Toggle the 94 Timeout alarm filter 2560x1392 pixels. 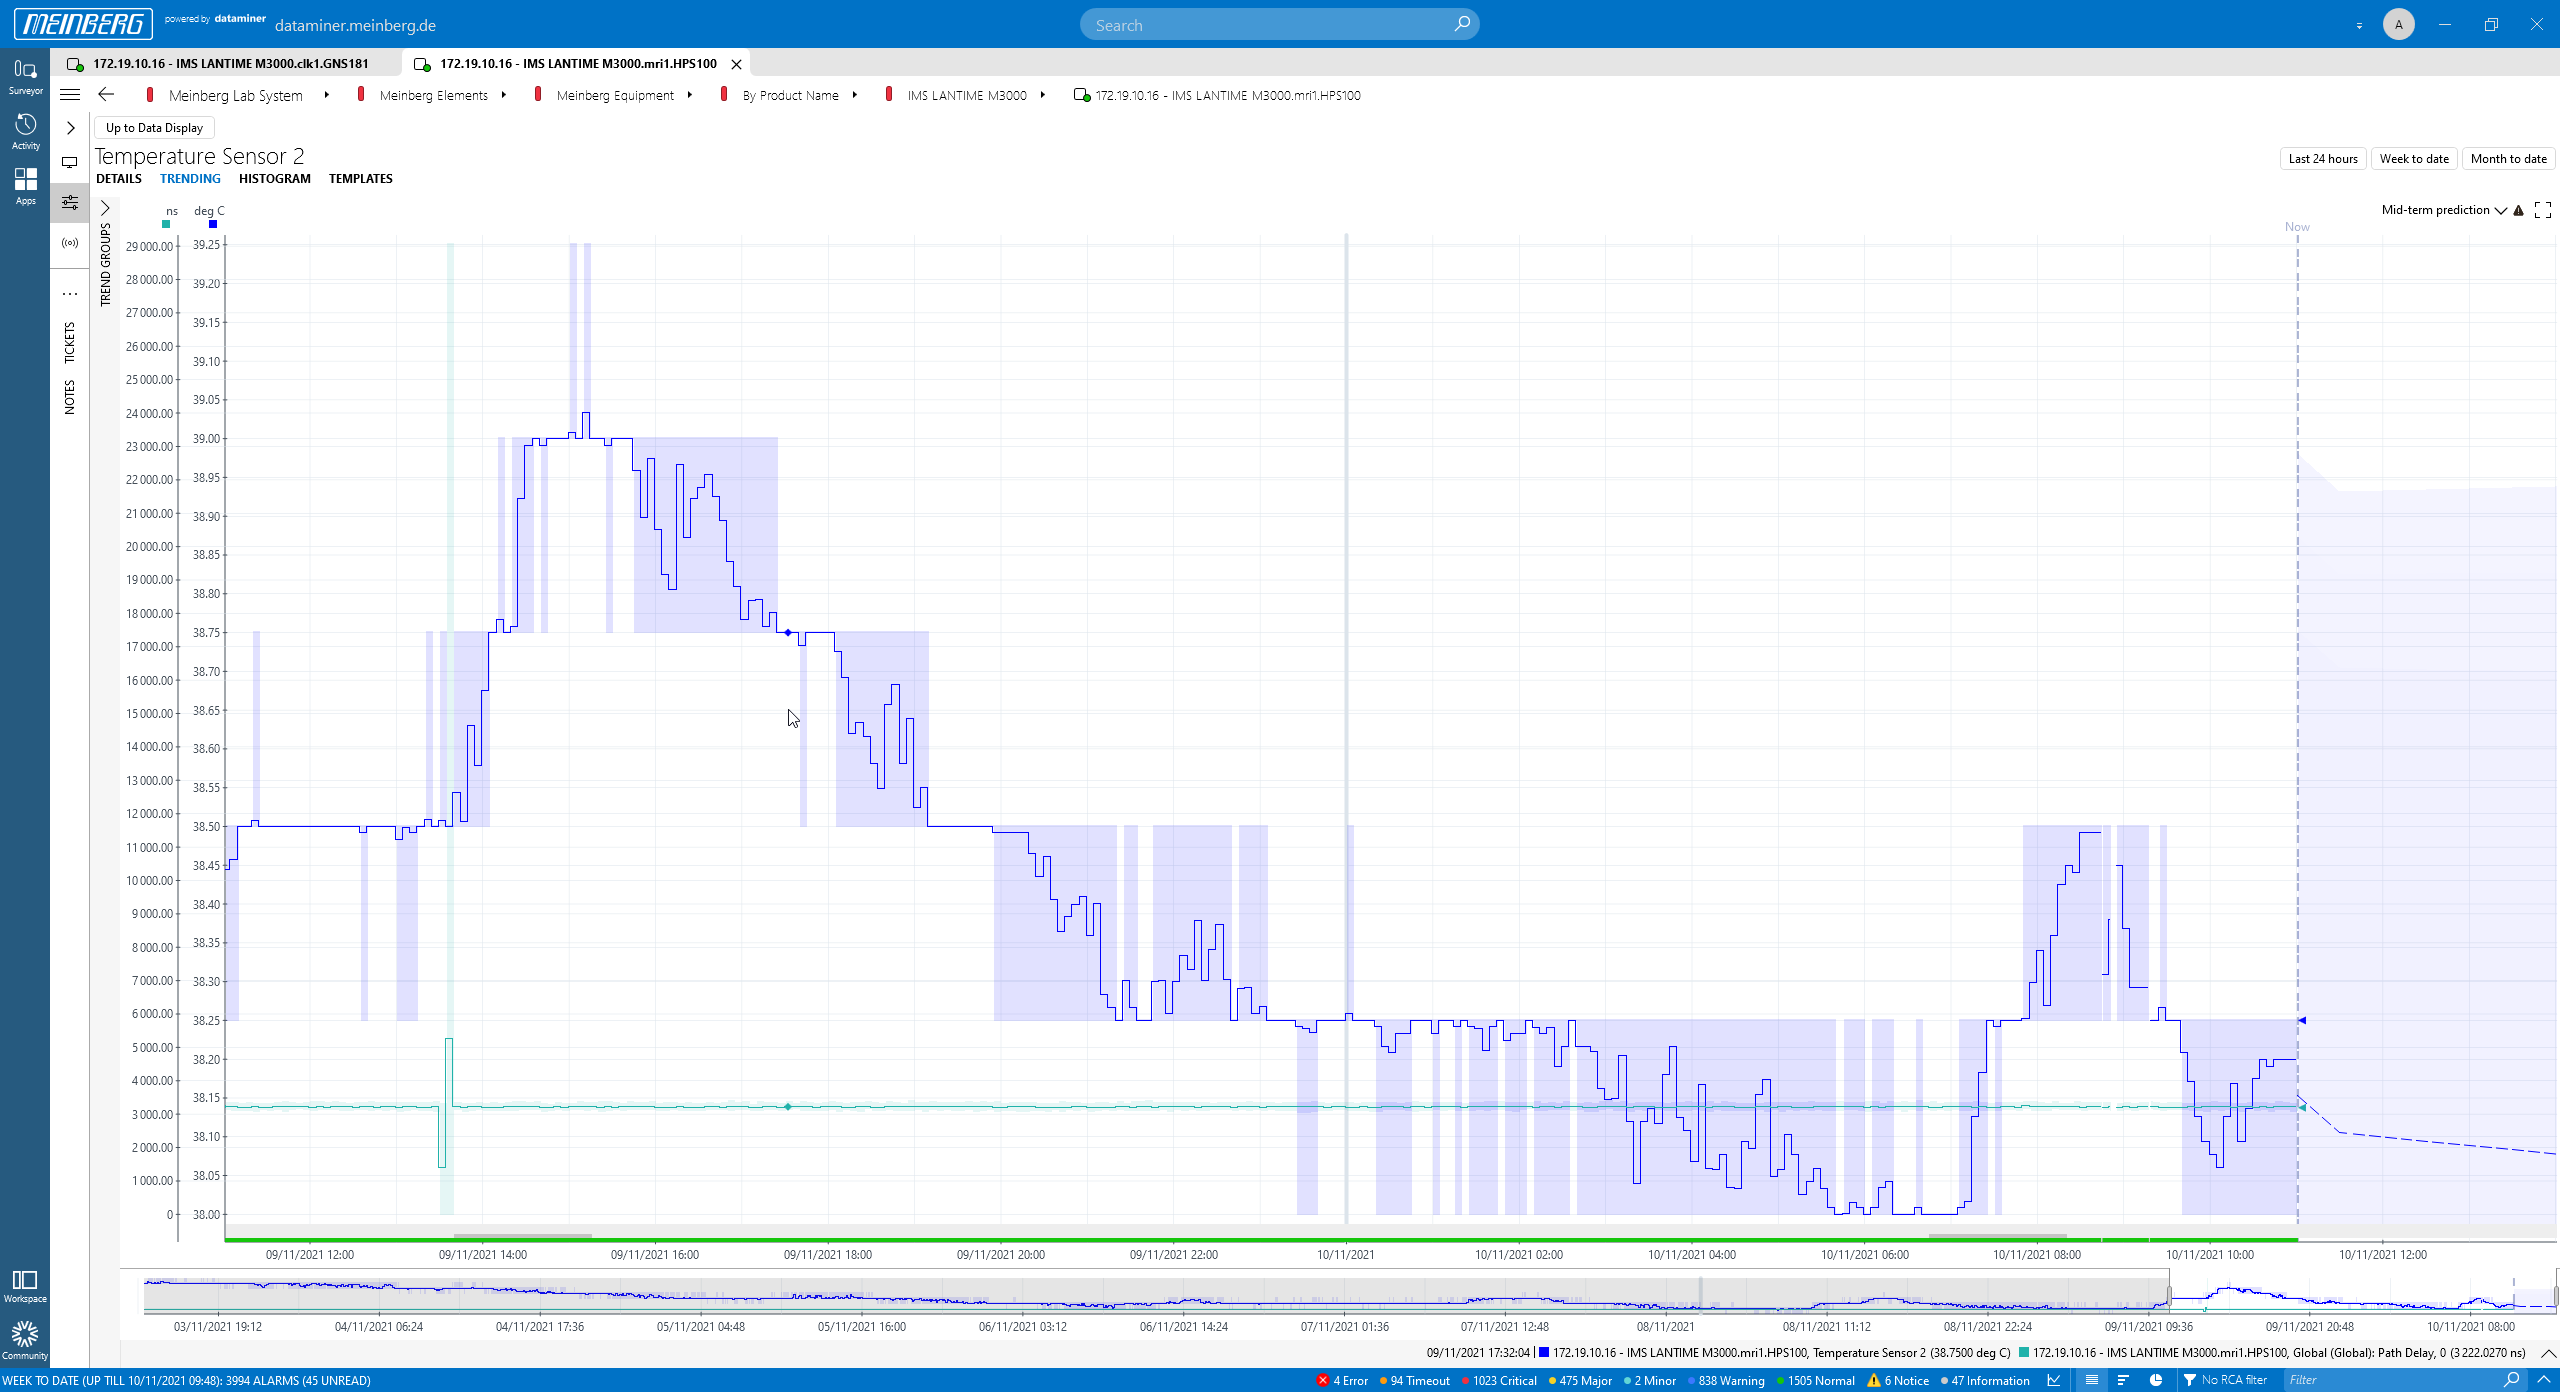pos(1415,1381)
